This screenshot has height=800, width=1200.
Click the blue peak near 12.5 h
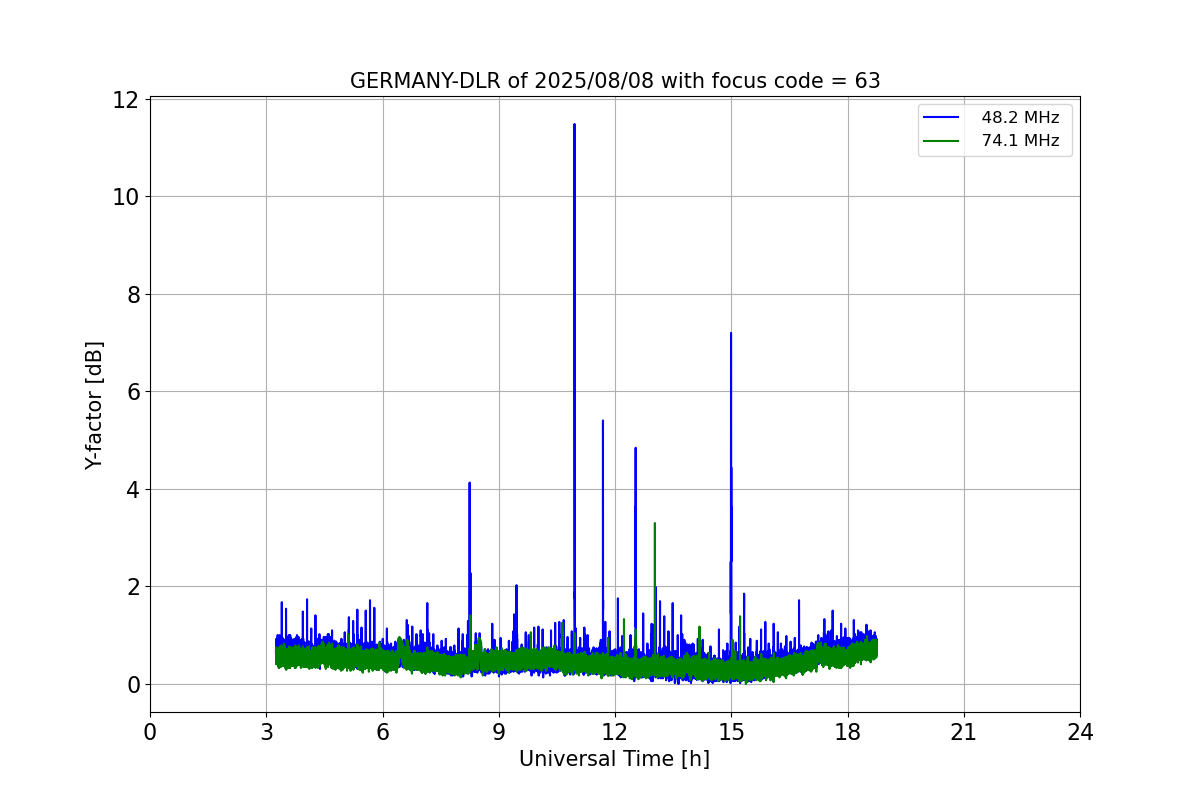click(635, 449)
